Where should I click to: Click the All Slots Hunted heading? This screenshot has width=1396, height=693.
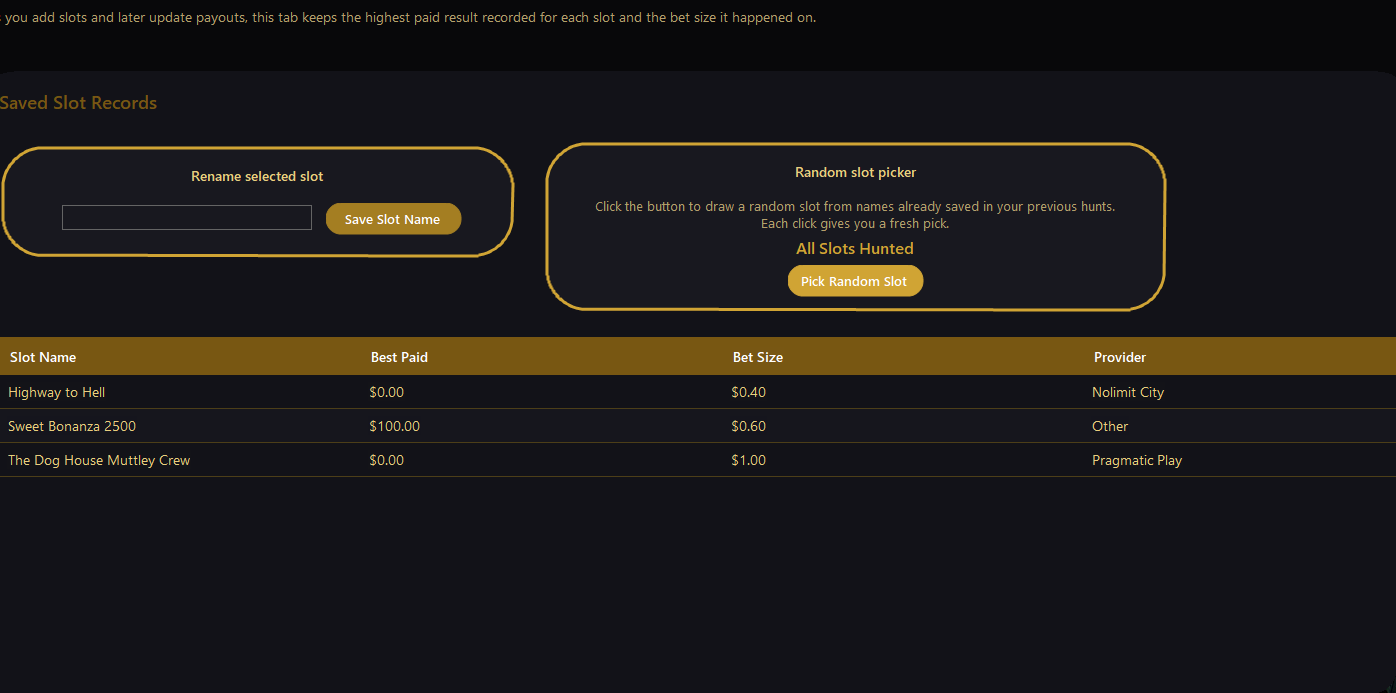pos(855,248)
